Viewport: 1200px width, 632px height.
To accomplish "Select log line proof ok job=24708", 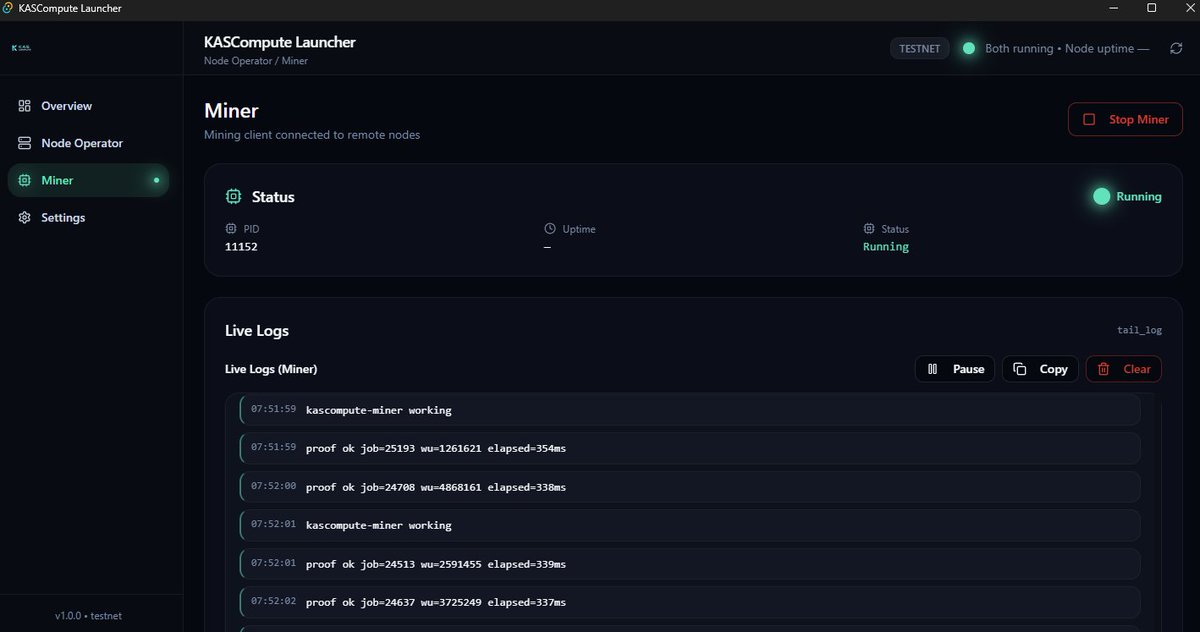I will point(690,487).
